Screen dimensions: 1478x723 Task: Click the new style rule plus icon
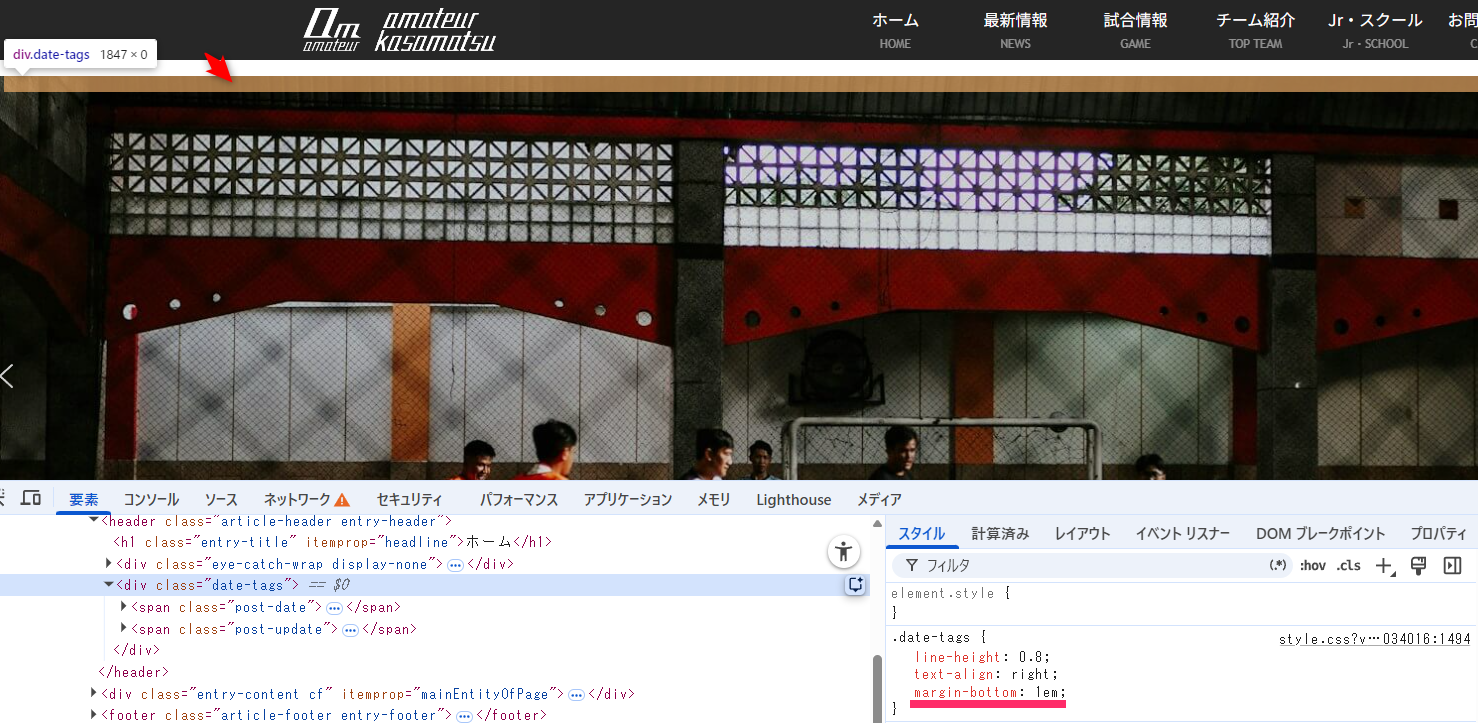click(1384, 566)
